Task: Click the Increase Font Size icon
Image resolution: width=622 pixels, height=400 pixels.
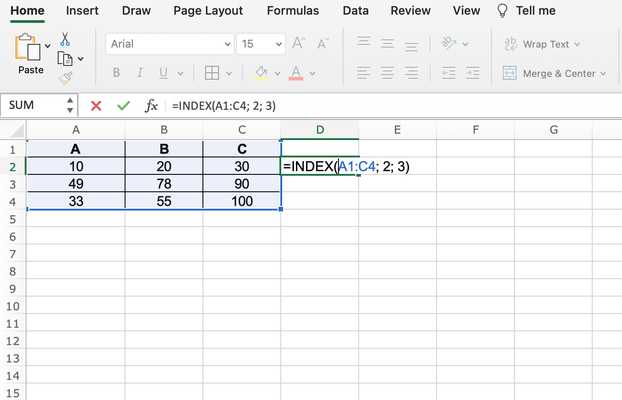Action: click(x=299, y=43)
